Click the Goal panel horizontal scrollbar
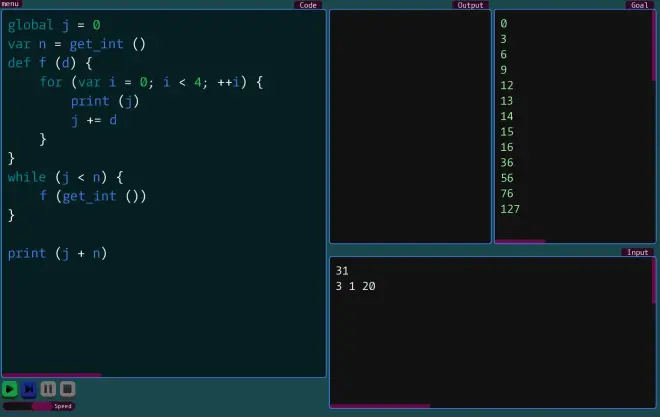 point(520,241)
